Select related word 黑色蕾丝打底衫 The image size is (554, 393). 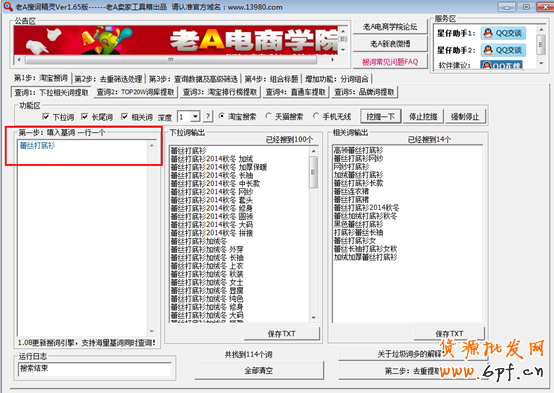pos(358,224)
